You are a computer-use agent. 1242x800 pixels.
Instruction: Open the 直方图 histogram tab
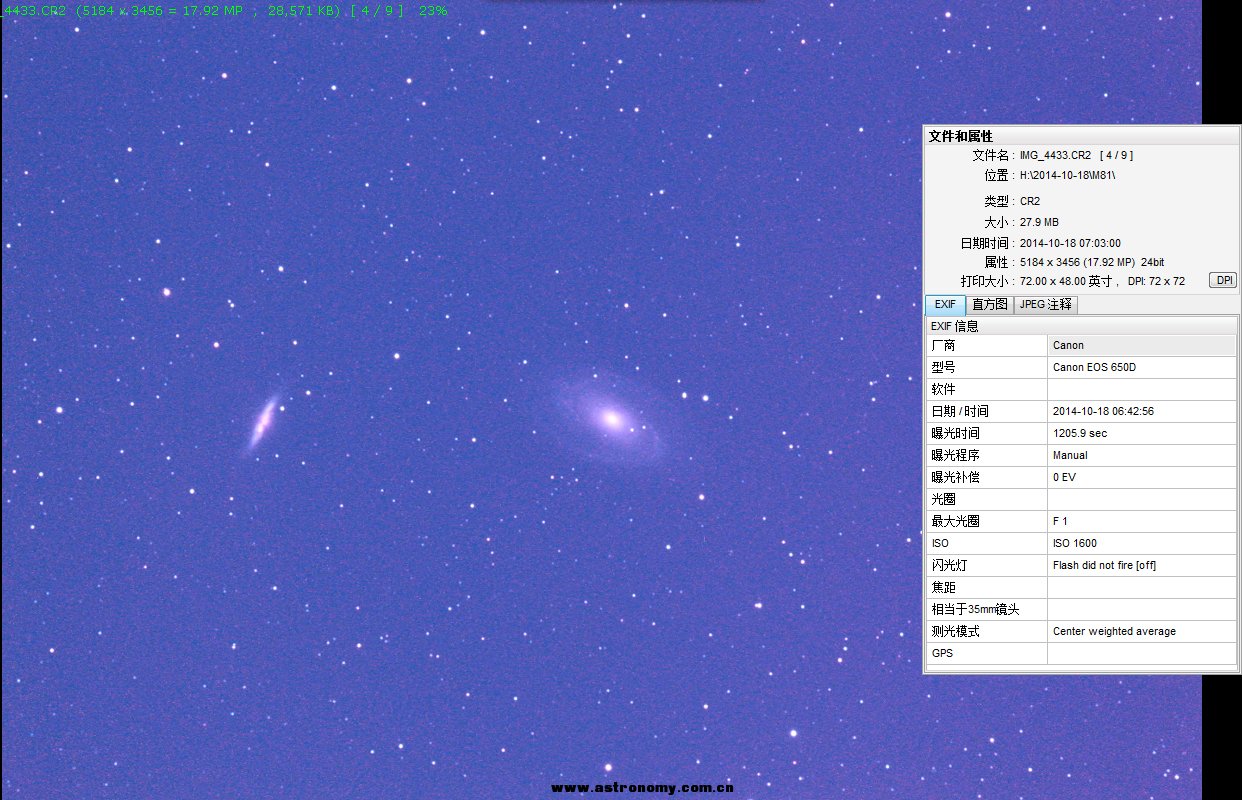click(990, 305)
